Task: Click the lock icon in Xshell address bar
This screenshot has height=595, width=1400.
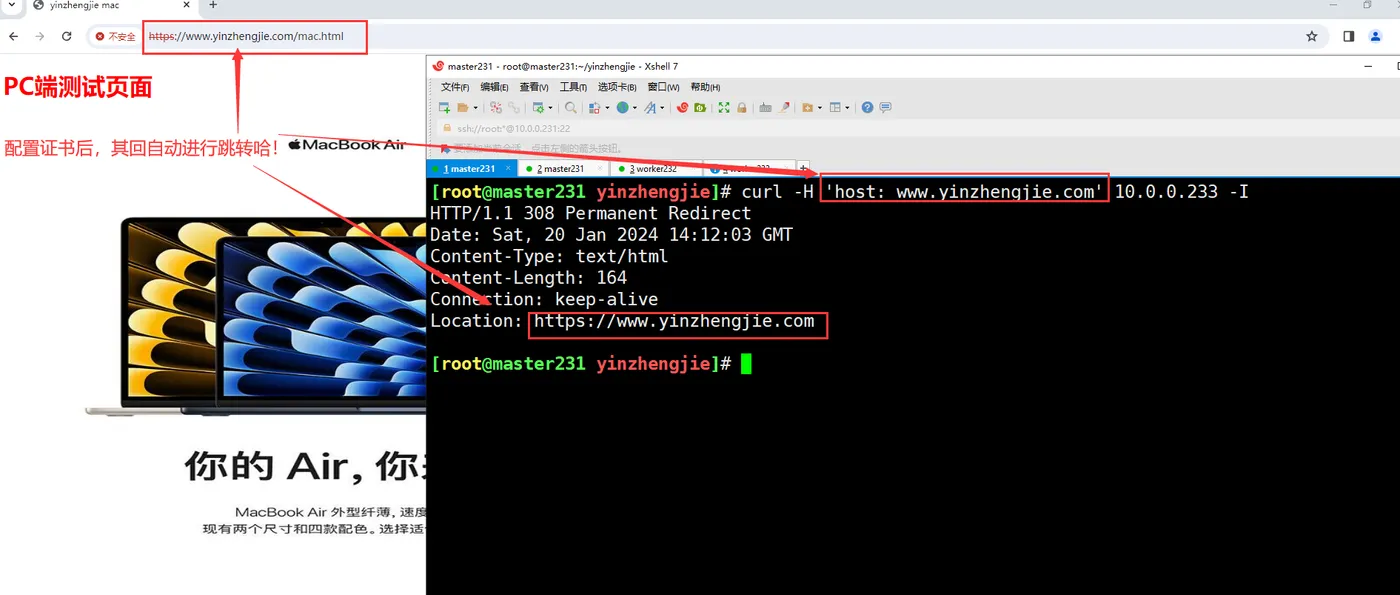Action: click(447, 128)
